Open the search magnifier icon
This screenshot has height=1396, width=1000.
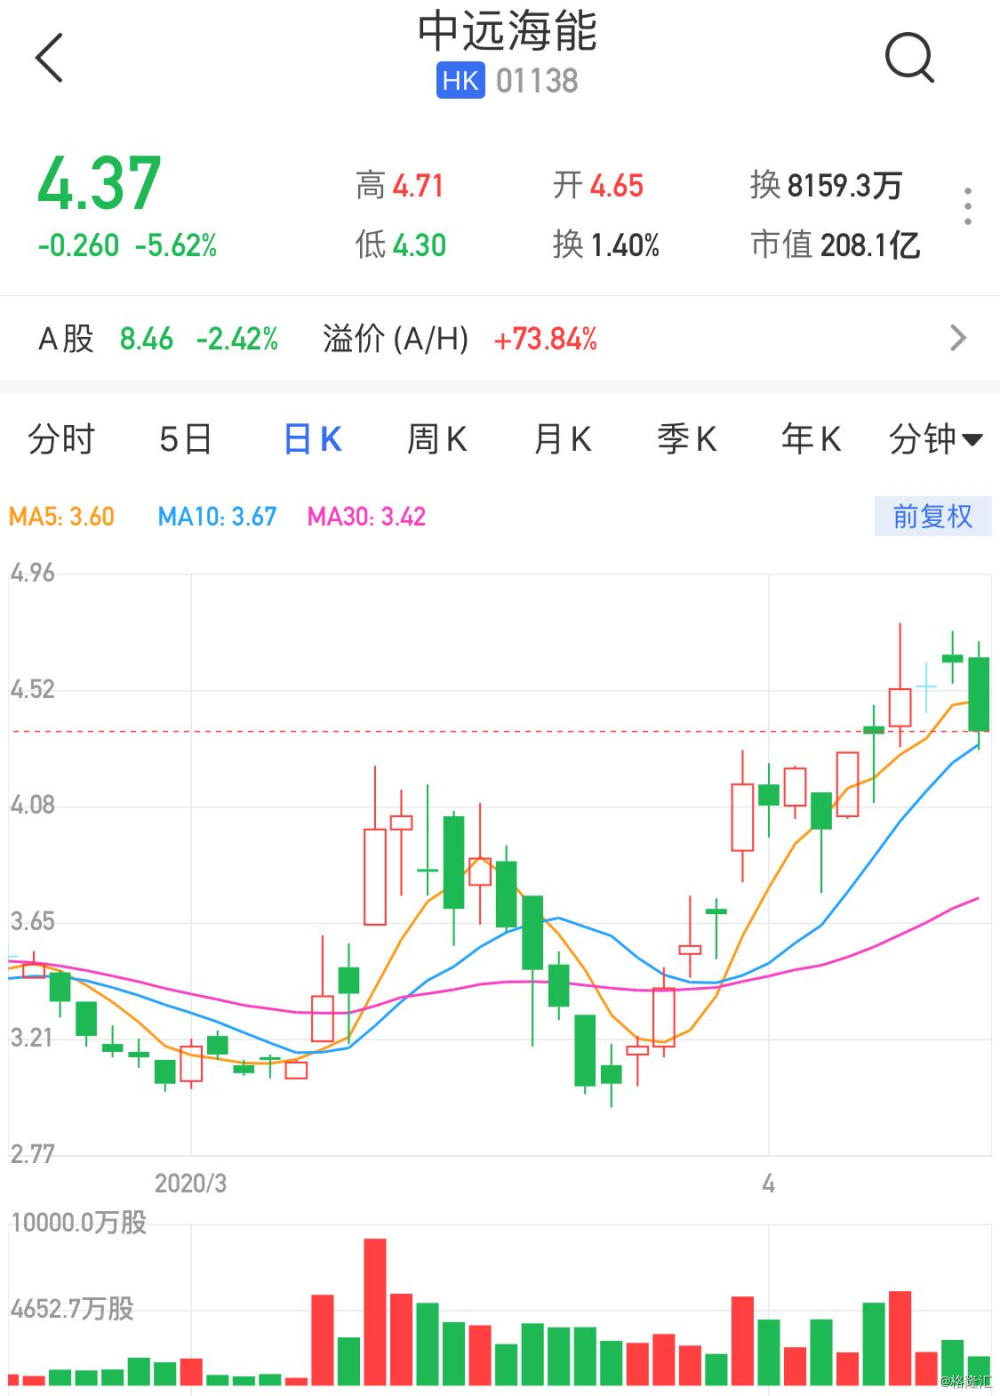[x=909, y=57]
